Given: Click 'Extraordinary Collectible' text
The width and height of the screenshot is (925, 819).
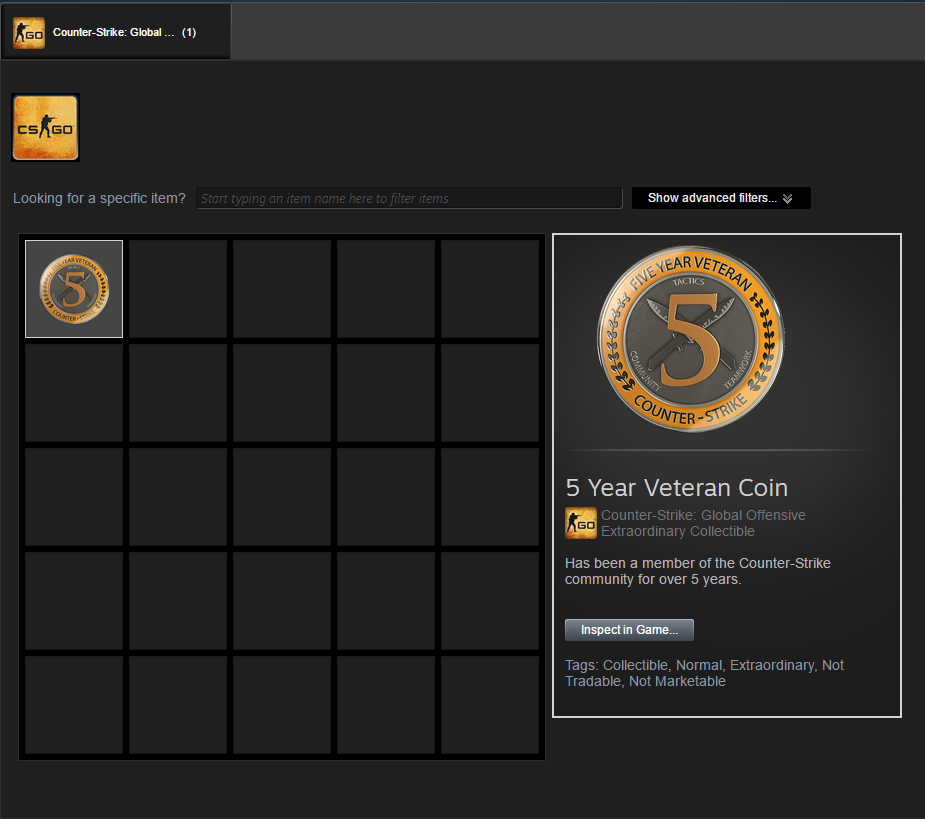Looking at the screenshot, I should pos(678,531).
